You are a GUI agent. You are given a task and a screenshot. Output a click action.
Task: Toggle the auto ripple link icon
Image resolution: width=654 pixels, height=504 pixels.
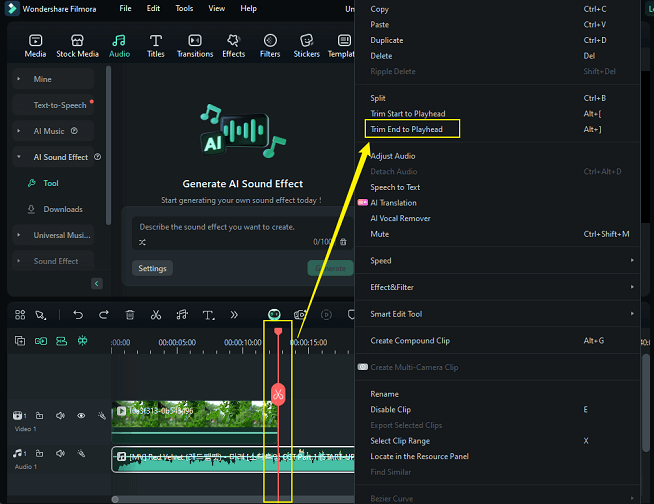[x=41, y=341]
